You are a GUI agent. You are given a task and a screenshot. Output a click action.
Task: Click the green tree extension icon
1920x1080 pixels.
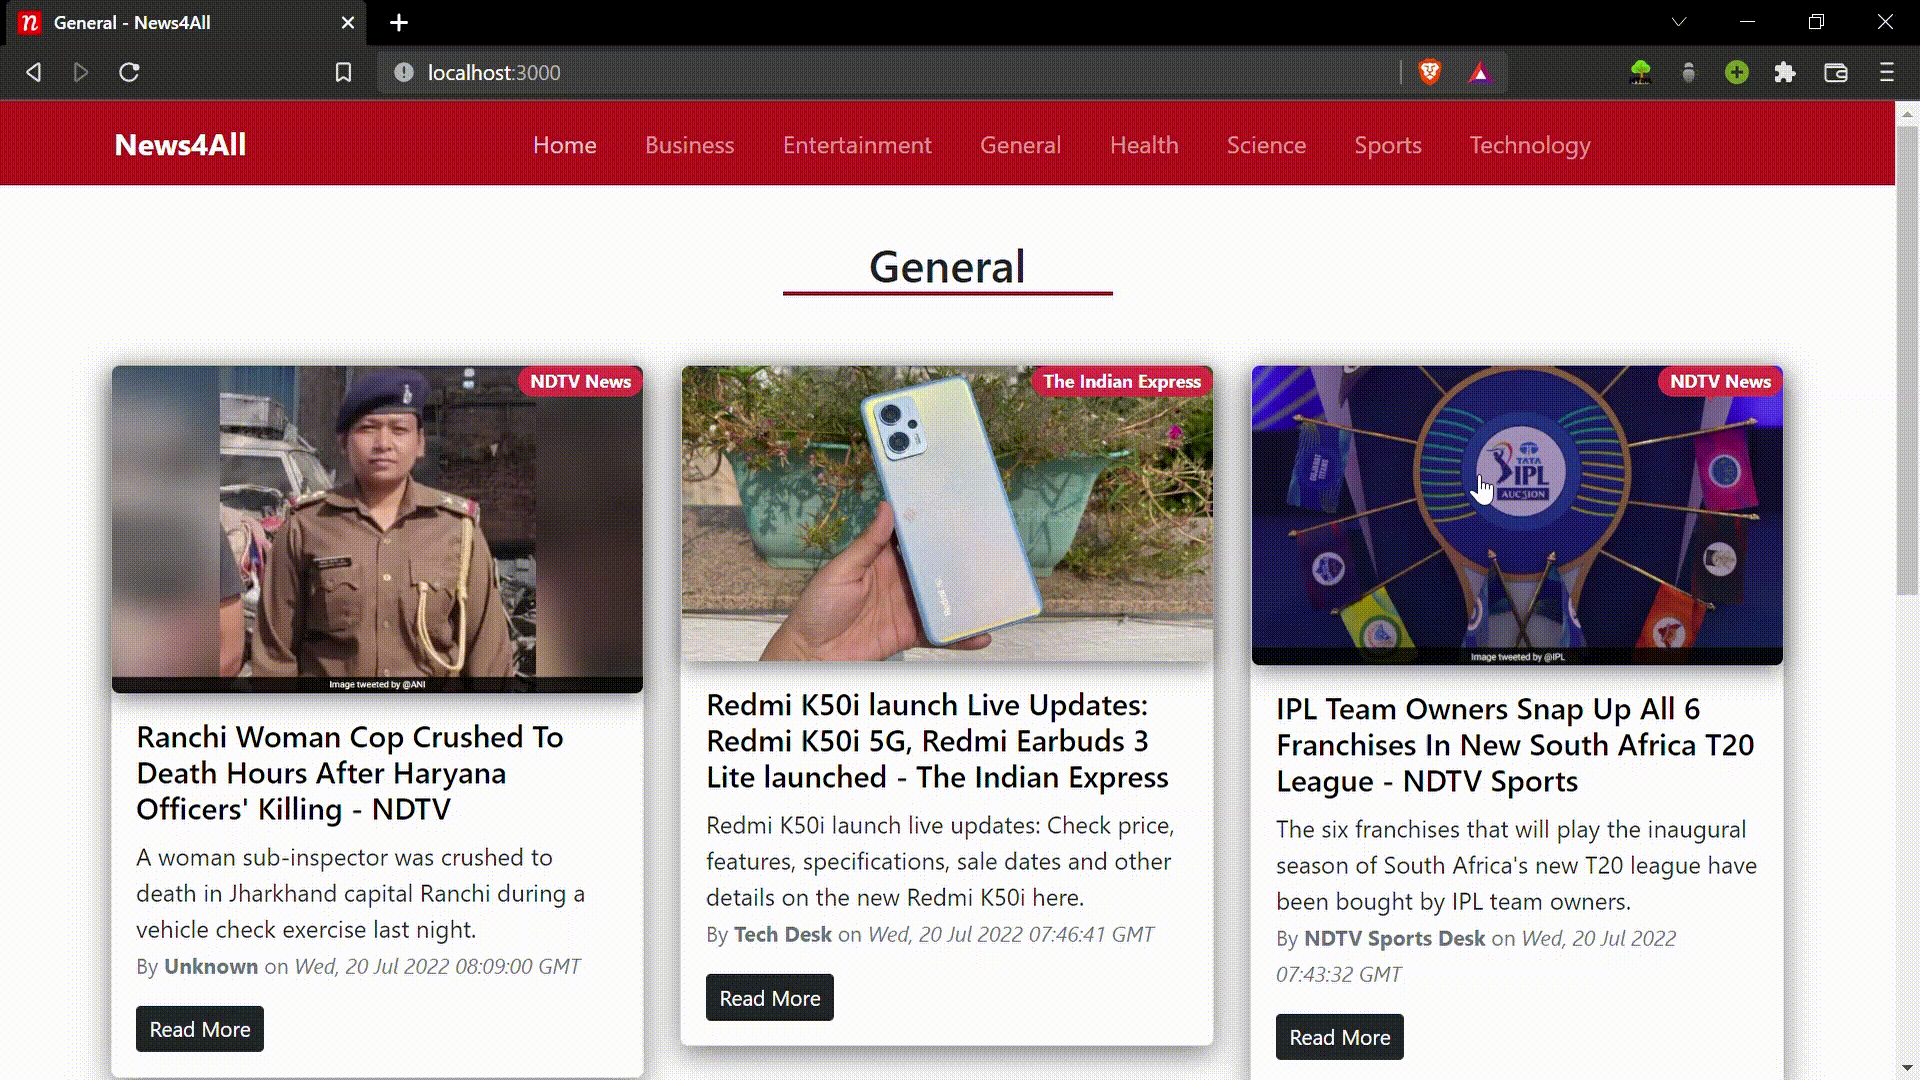(1640, 72)
